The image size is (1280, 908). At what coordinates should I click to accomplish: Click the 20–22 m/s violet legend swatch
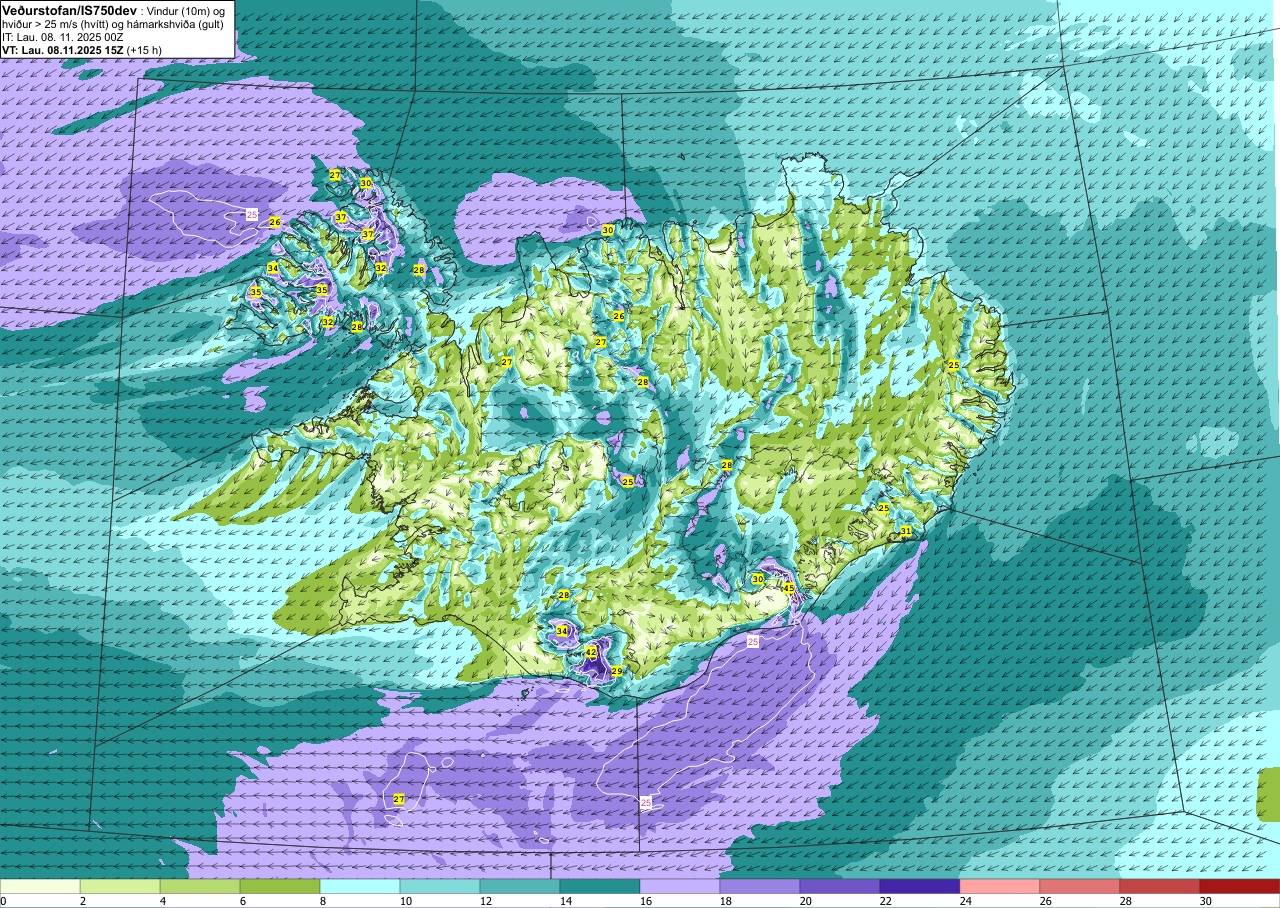click(x=840, y=886)
